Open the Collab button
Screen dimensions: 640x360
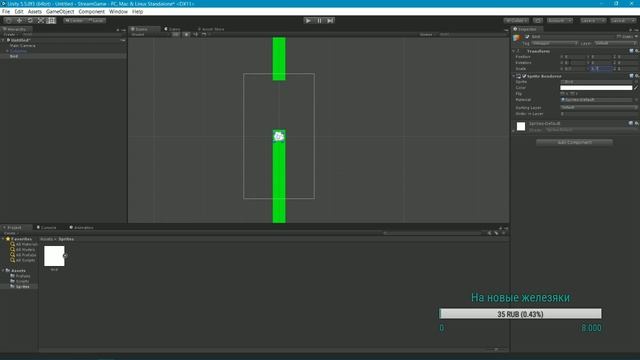tap(516, 20)
